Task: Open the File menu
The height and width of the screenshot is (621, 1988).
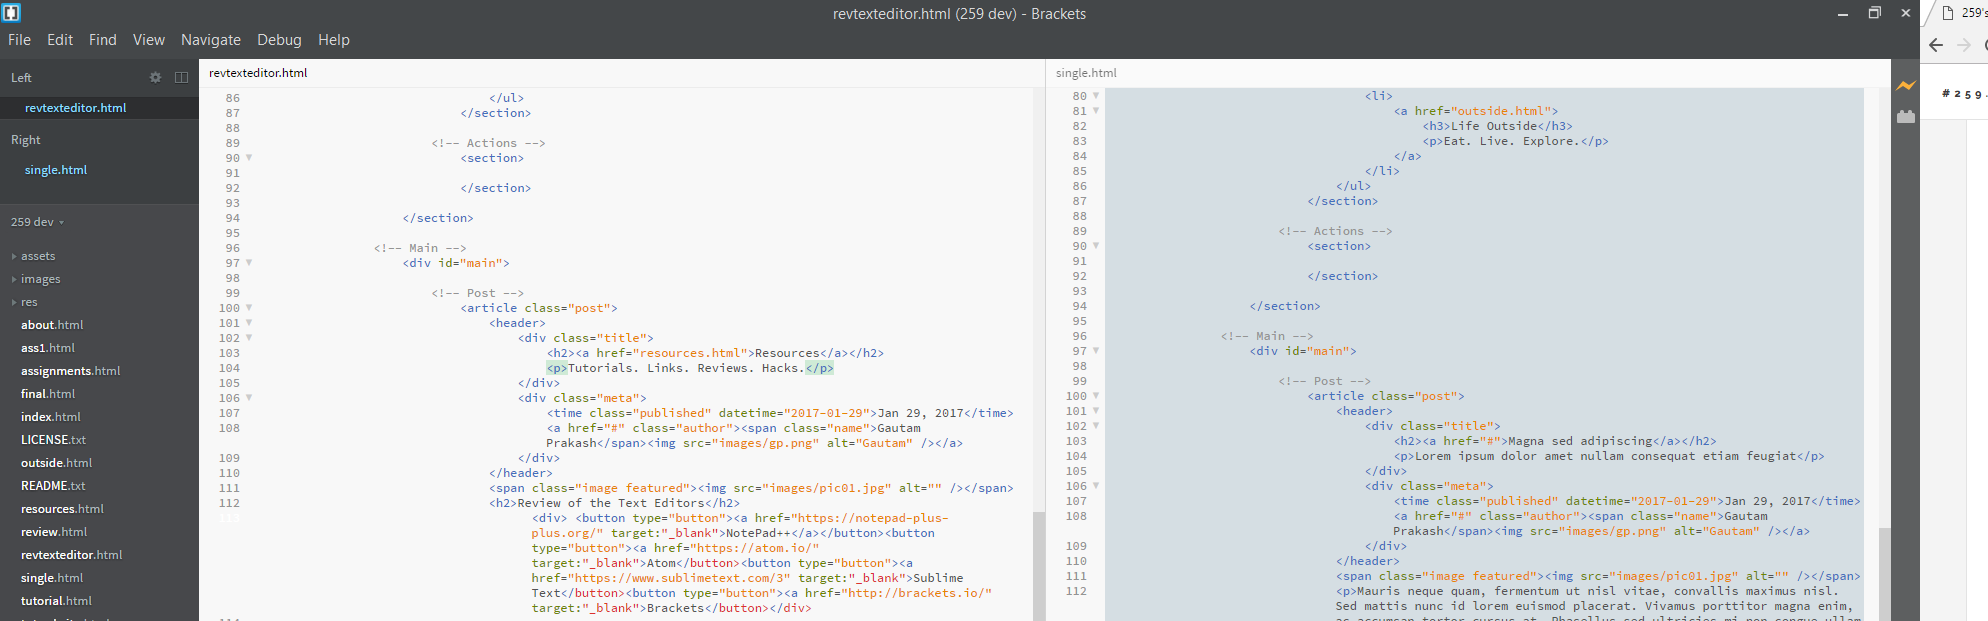Action: [19, 40]
